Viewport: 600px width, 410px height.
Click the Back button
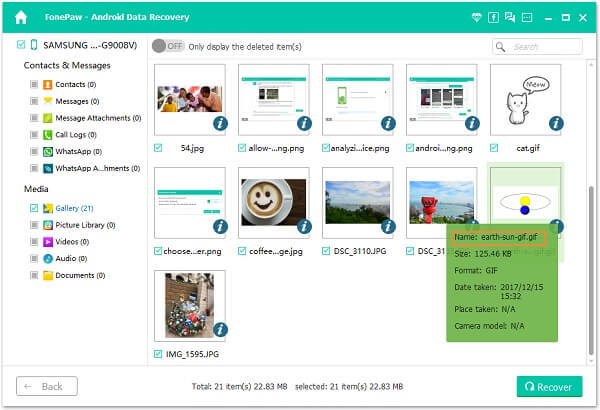(x=47, y=386)
